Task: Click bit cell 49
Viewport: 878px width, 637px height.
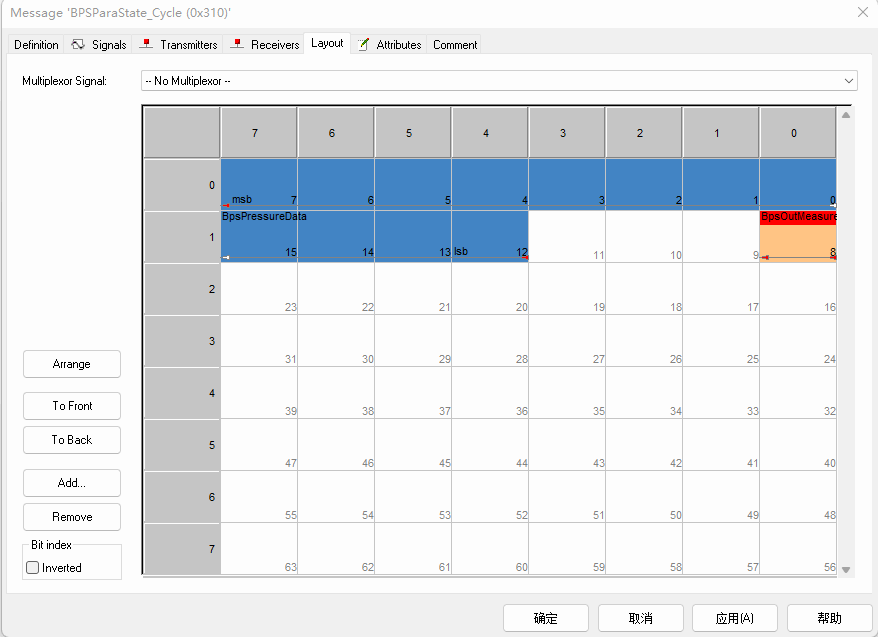Action: pyautogui.click(x=721, y=497)
